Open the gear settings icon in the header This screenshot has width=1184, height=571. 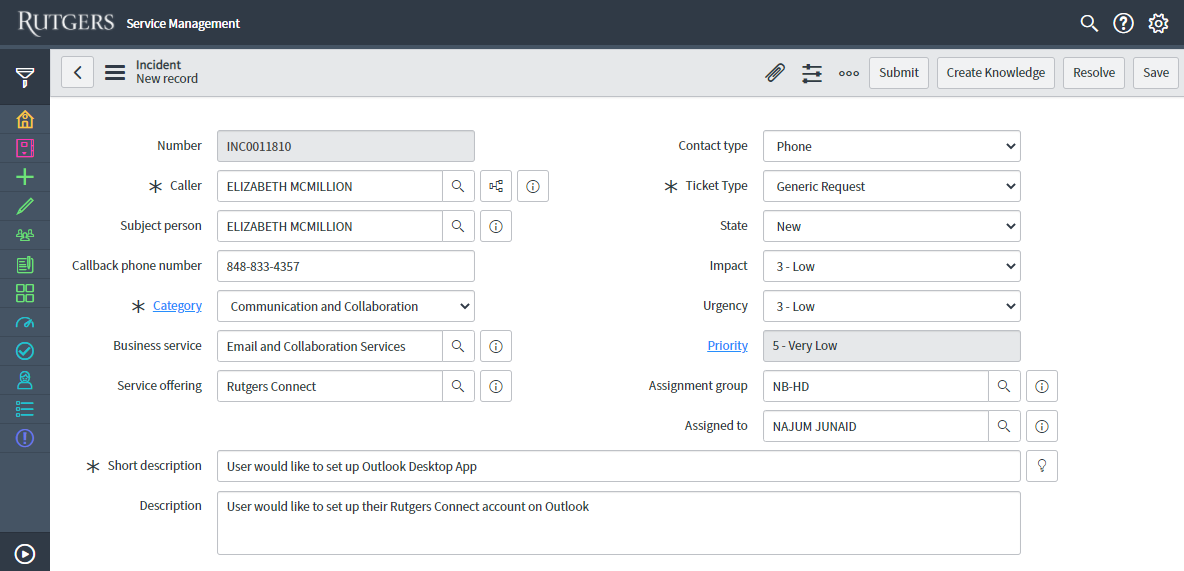click(1158, 23)
